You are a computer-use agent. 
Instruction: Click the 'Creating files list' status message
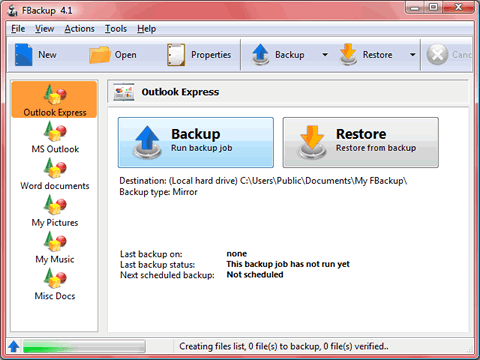pos(284,346)
